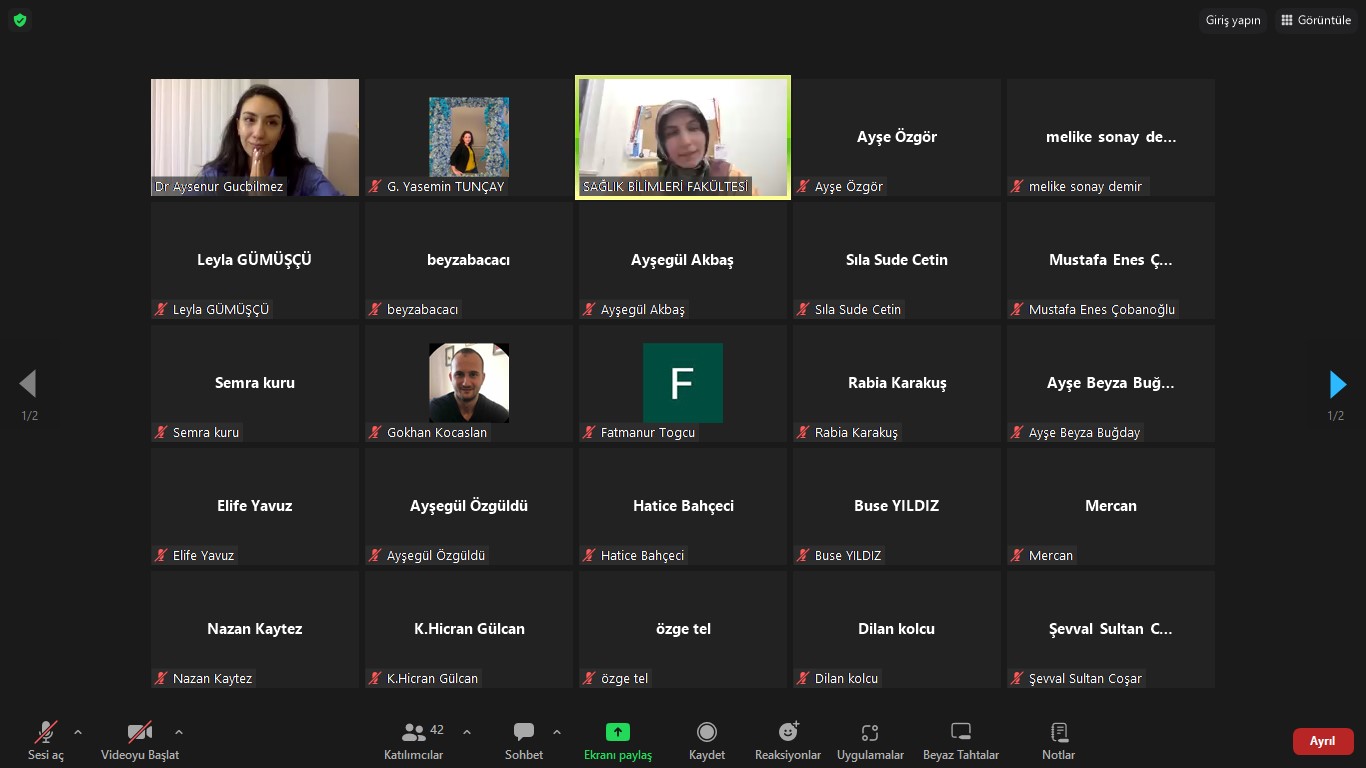
Task: Click the green encryption shield icon
Action: click(x=20, y=20)
